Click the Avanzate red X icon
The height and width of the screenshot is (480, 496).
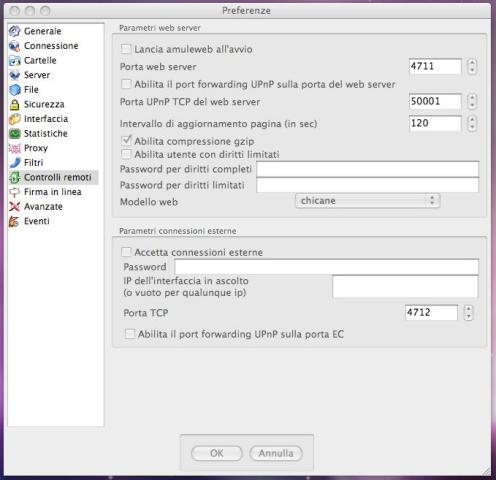tap(15, 207)
